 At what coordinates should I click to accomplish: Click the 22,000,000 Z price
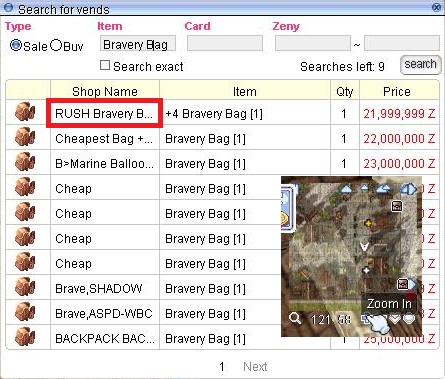pos(399,139)
